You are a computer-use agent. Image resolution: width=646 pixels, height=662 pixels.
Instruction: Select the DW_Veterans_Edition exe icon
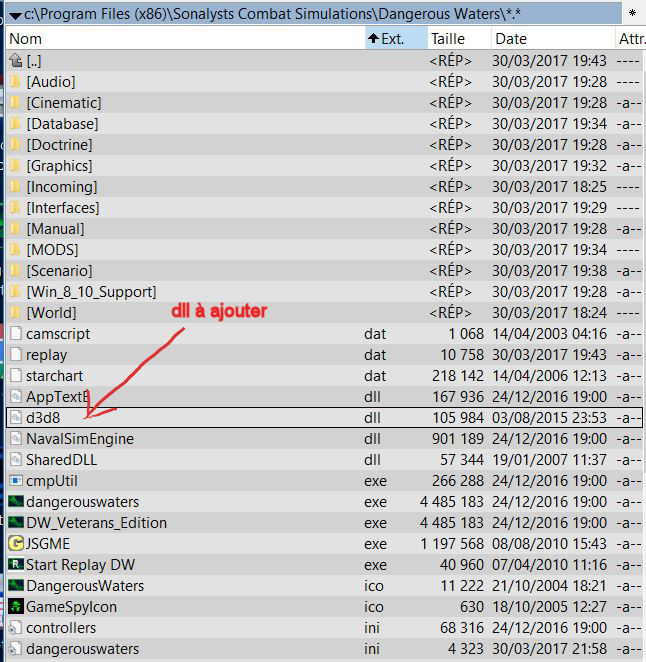tap(15, 523)
